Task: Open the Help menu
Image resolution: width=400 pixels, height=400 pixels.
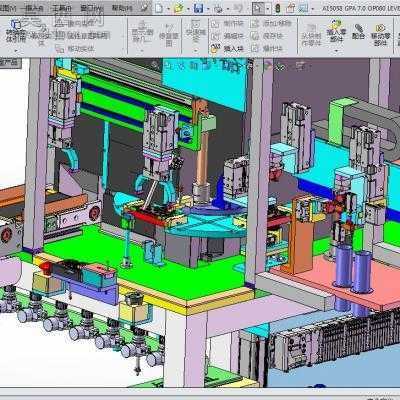Action: [x=122, y=9]
